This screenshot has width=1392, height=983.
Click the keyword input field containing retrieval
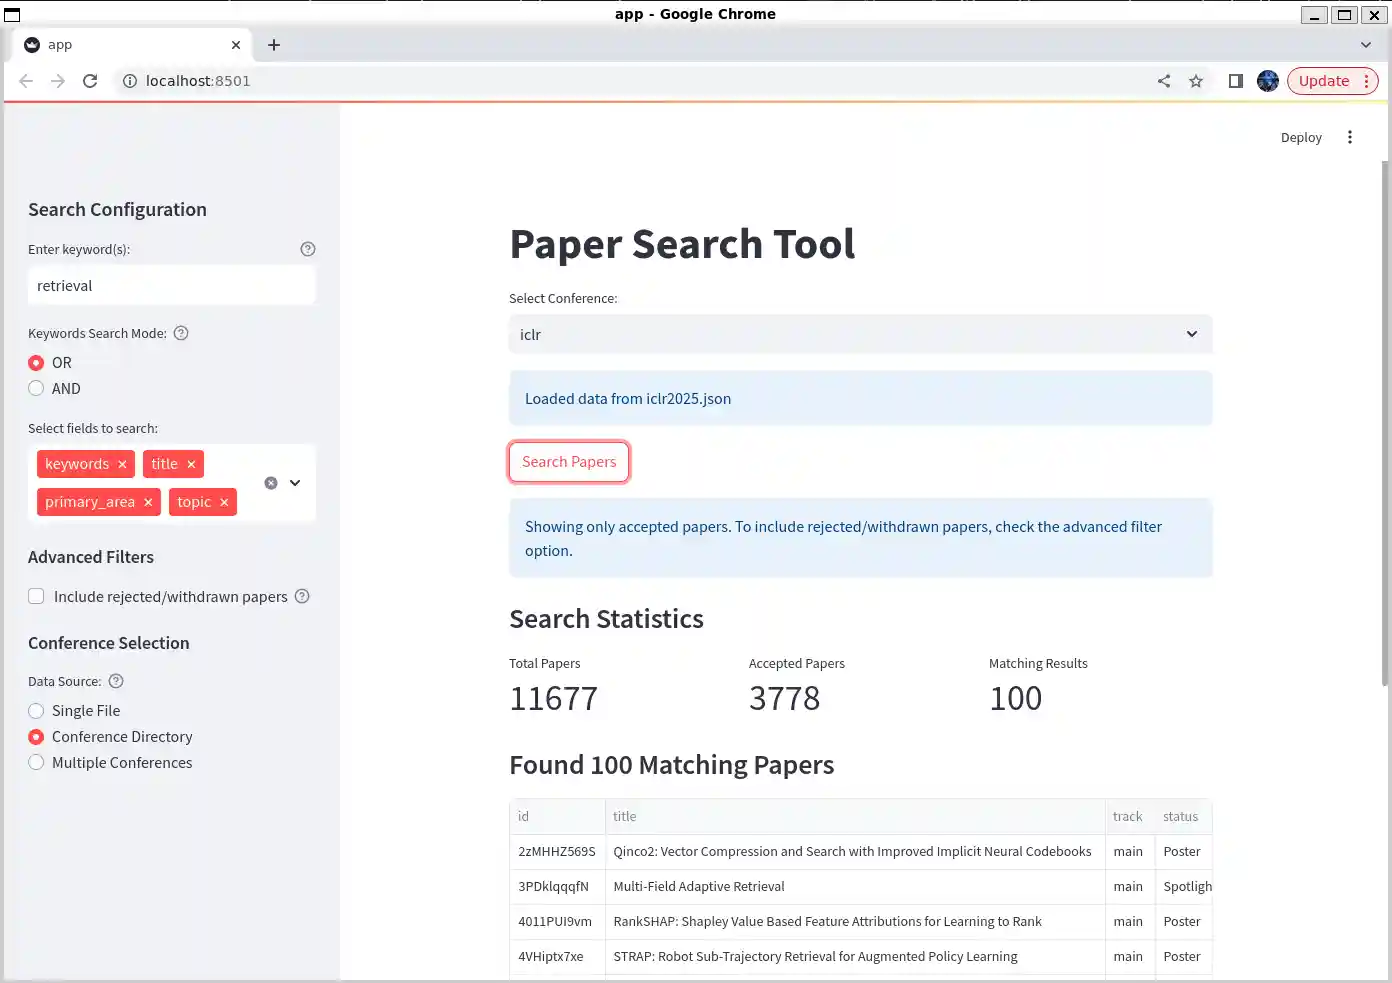pyautogui.click(x=171, y=286)
